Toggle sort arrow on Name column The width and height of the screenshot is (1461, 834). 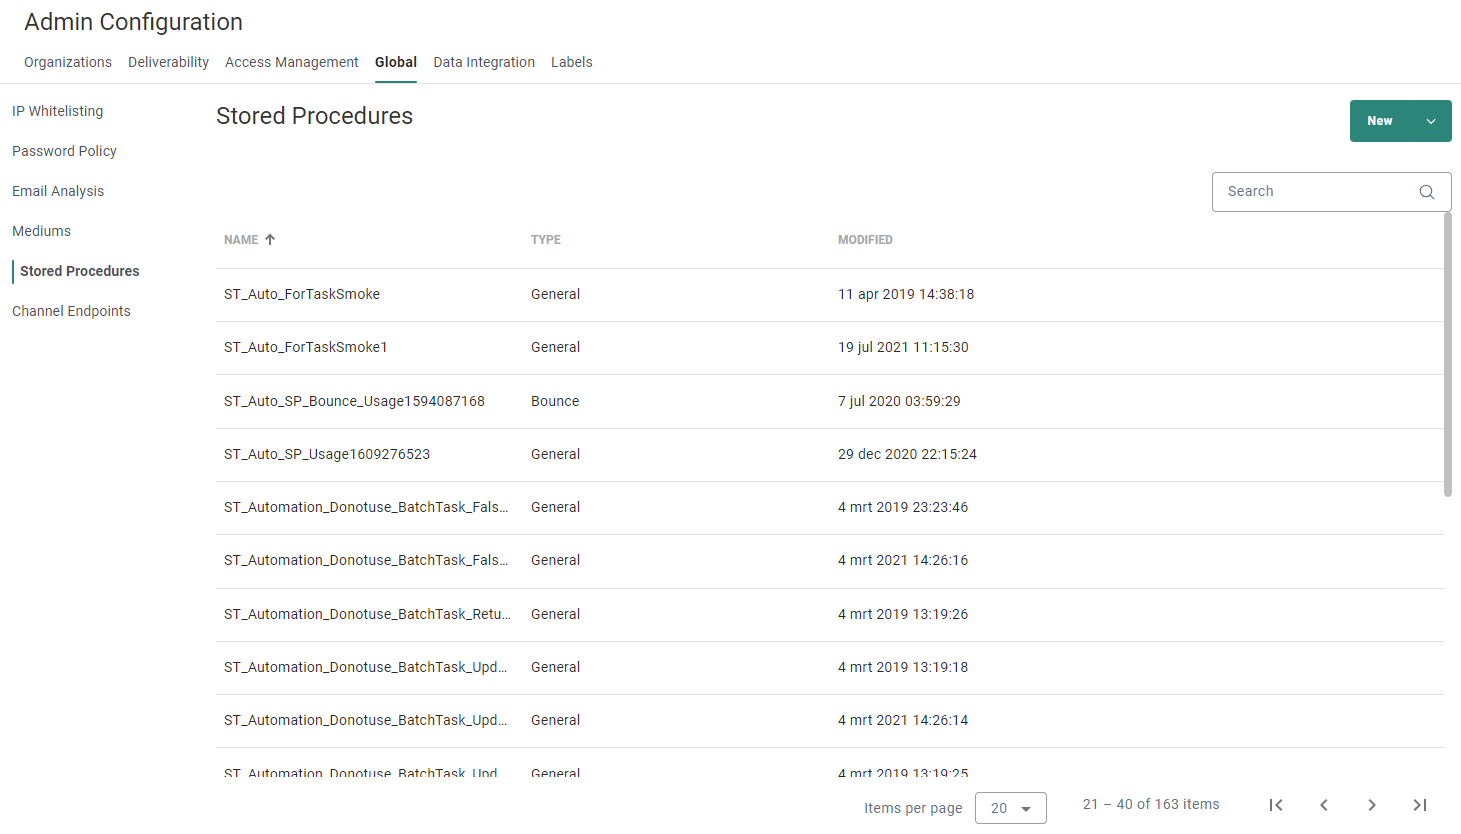(x=270, y=240)
